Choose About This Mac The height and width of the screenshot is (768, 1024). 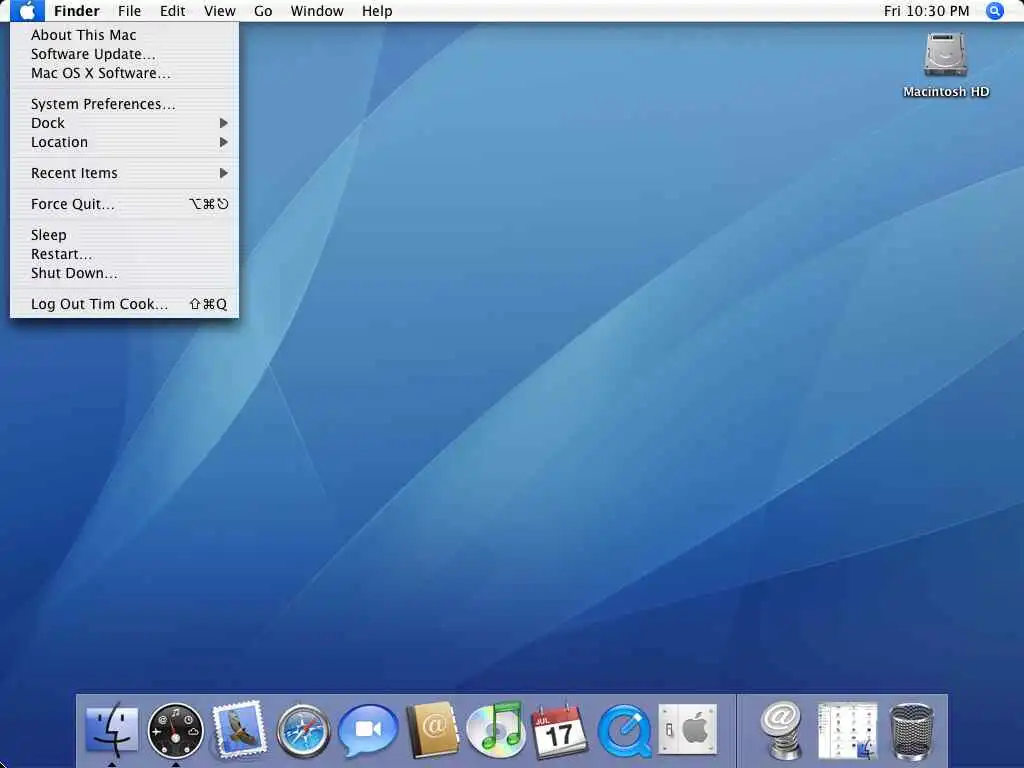(124, 35)
